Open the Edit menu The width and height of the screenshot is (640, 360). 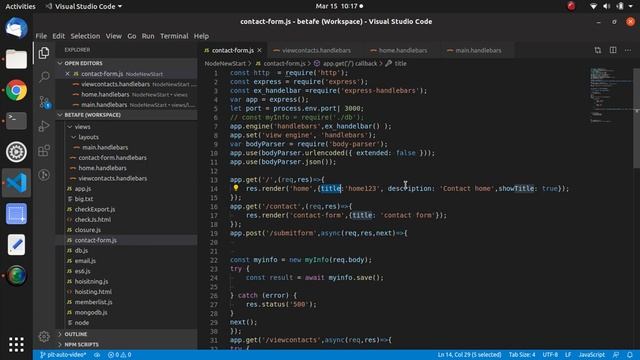[58, 36]
